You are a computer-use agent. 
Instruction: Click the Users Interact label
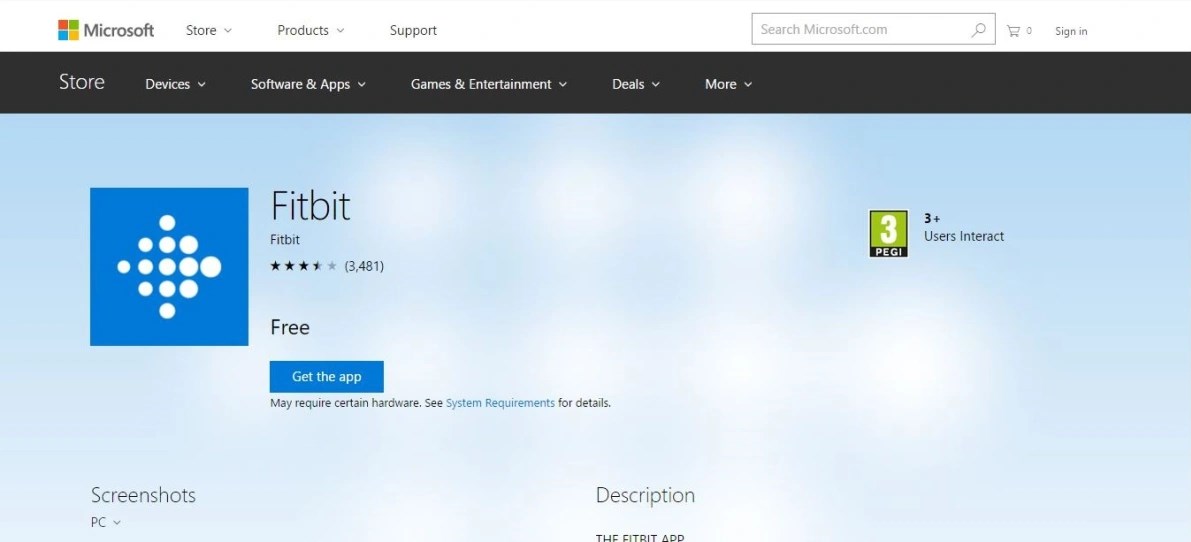pos(964,236)
